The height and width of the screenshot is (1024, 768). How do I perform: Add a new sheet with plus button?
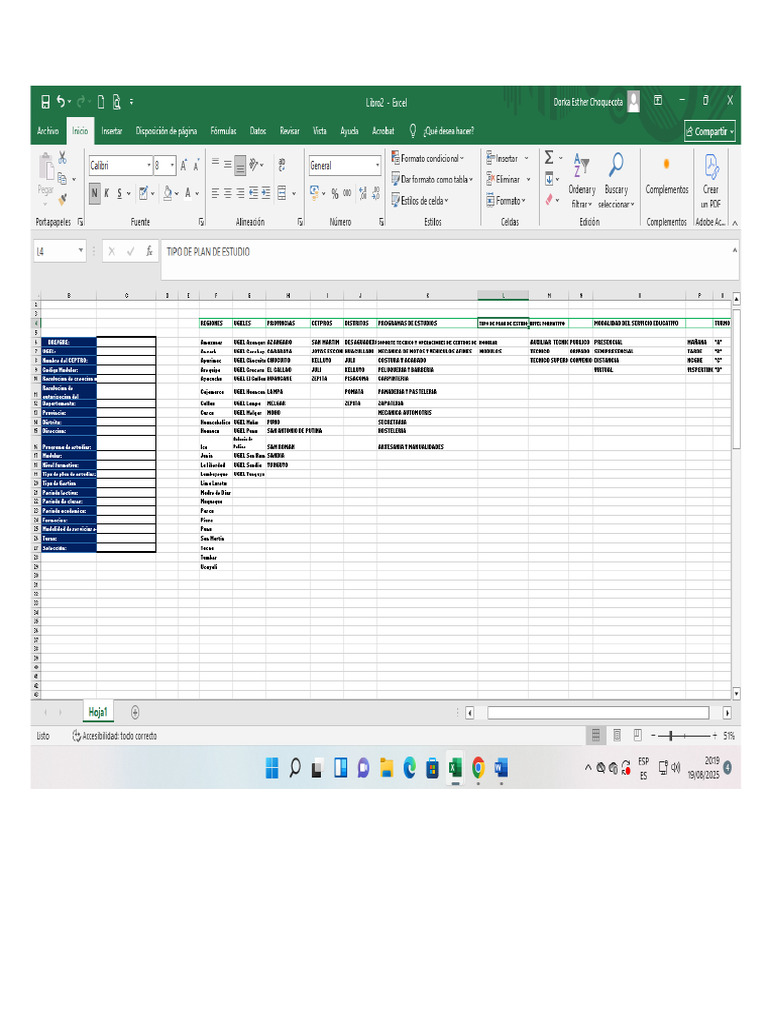135,712
